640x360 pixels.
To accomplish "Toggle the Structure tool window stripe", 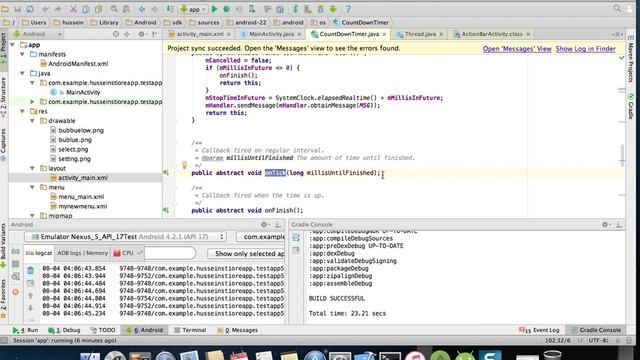I will 3,97.
